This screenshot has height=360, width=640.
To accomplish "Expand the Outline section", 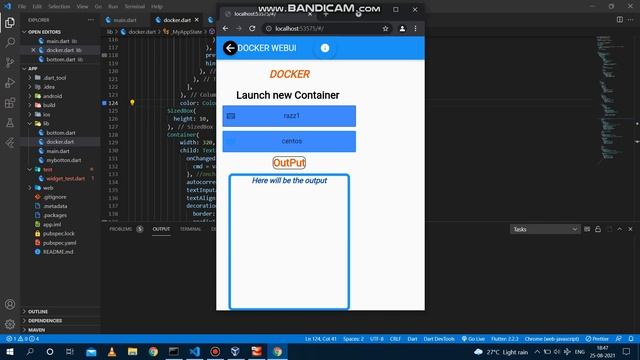I will (38, 311).
